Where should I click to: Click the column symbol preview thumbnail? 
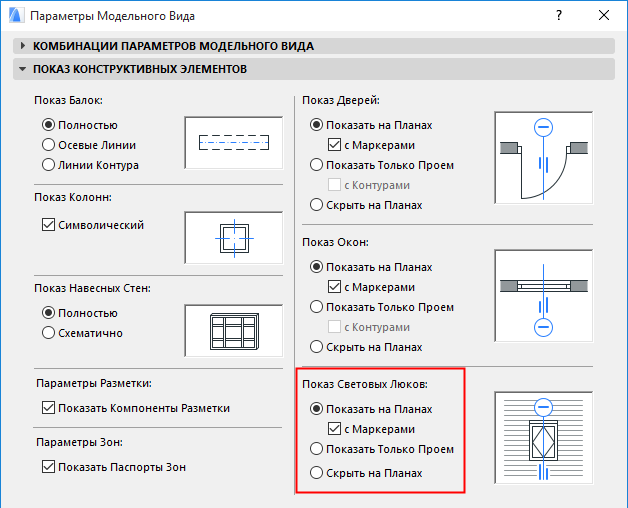tap(233, 238)
